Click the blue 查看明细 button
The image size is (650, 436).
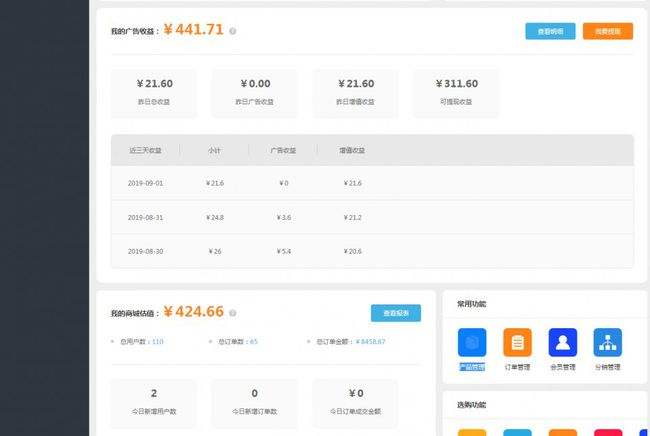click(x=550, y=31)
